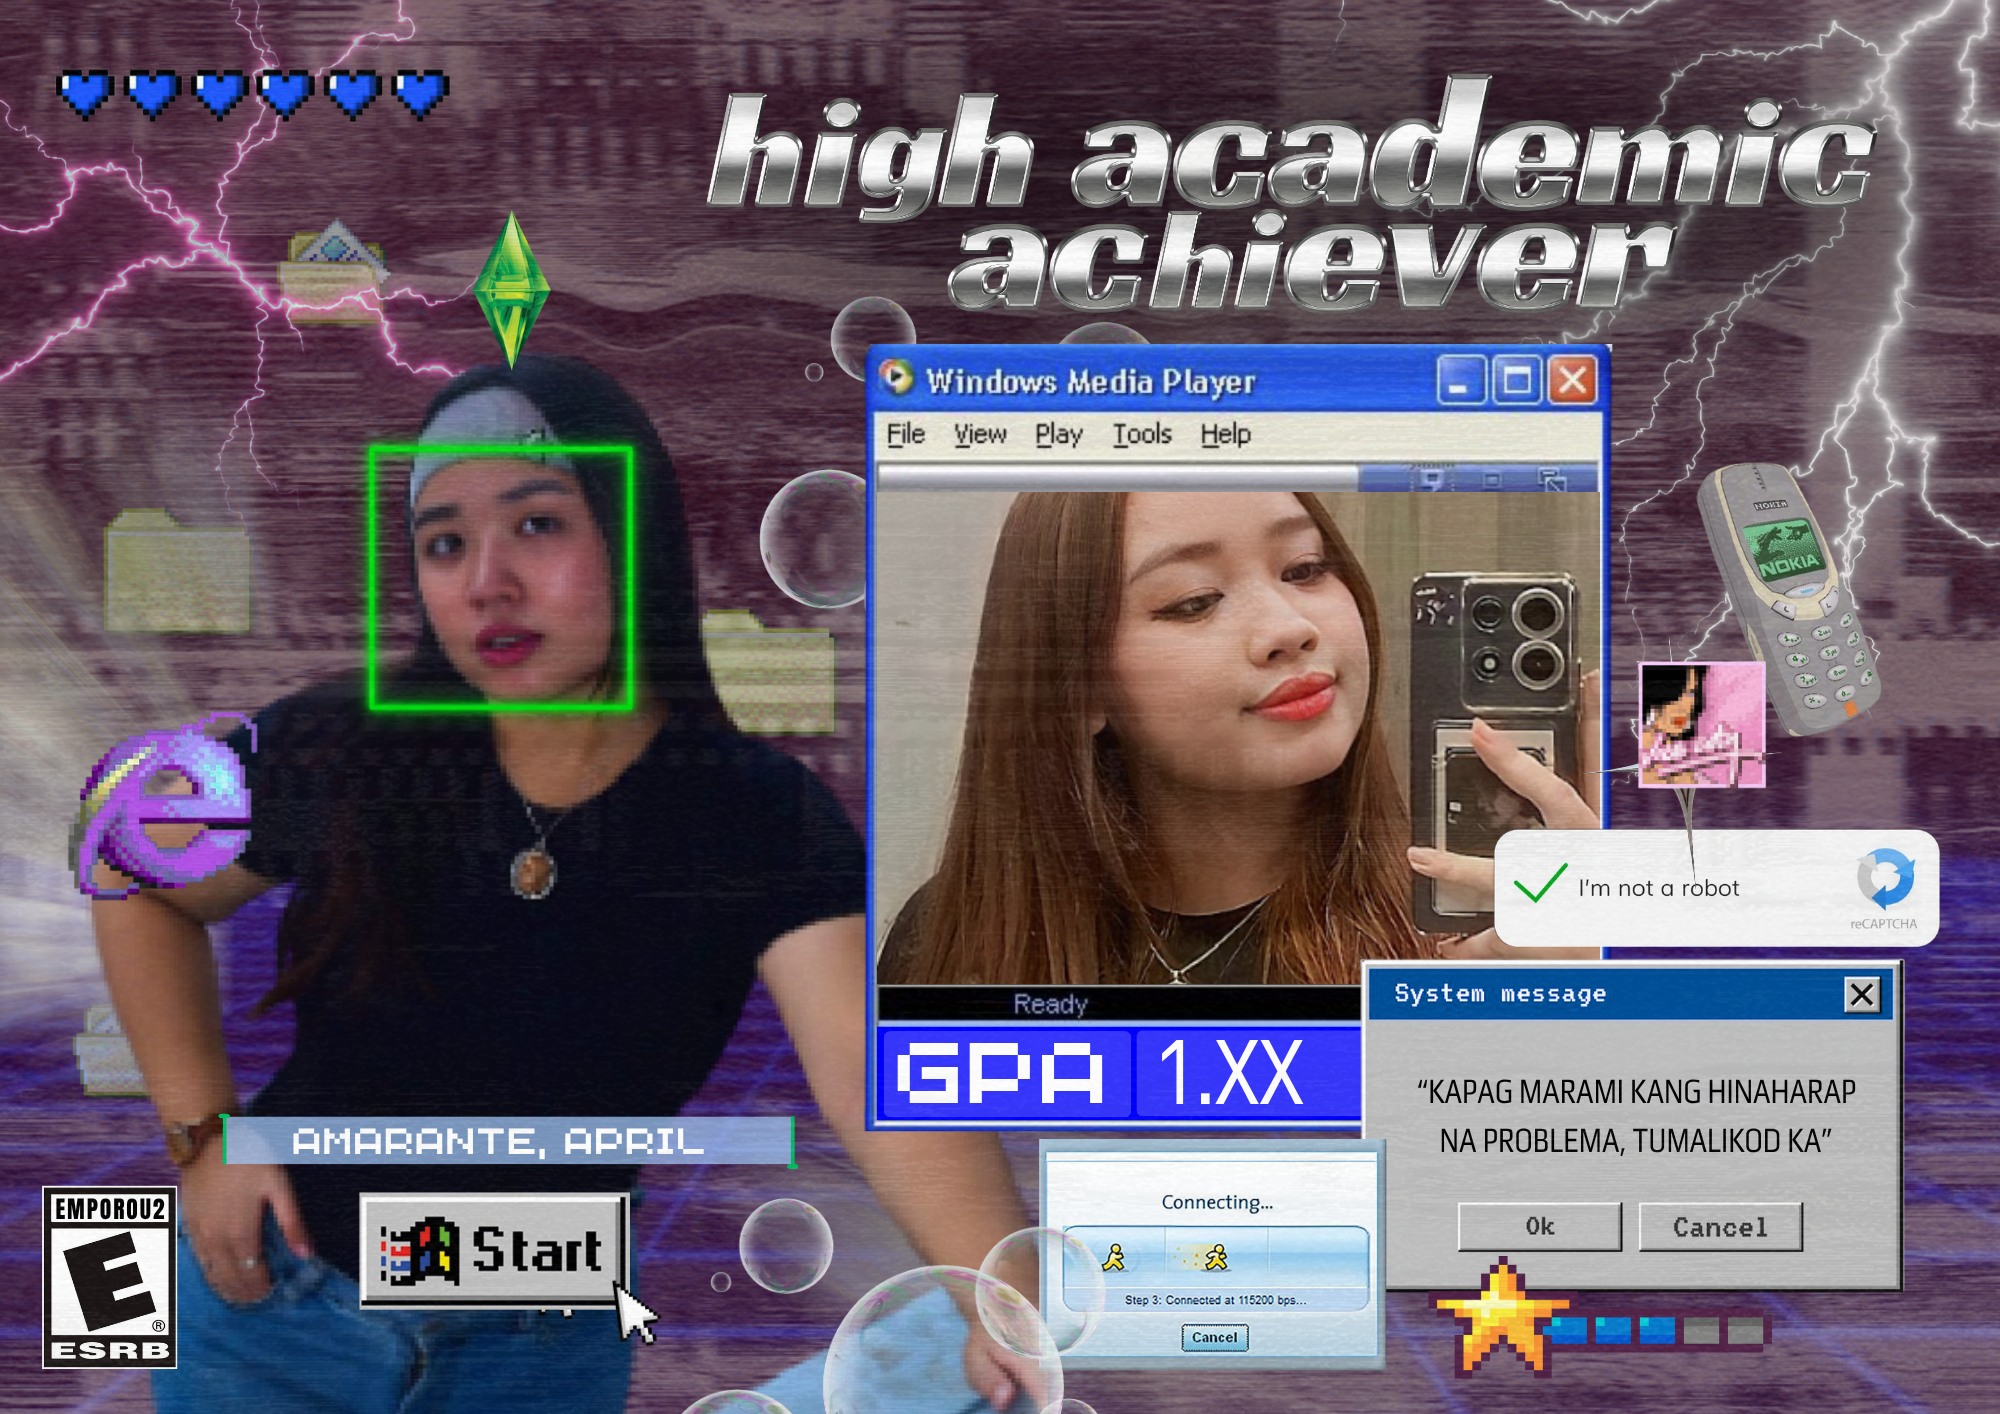Open the Play menu in Media Player
This screenshot has height=1414, width=2000.
pyautogui.click(x=1059, y=435)
